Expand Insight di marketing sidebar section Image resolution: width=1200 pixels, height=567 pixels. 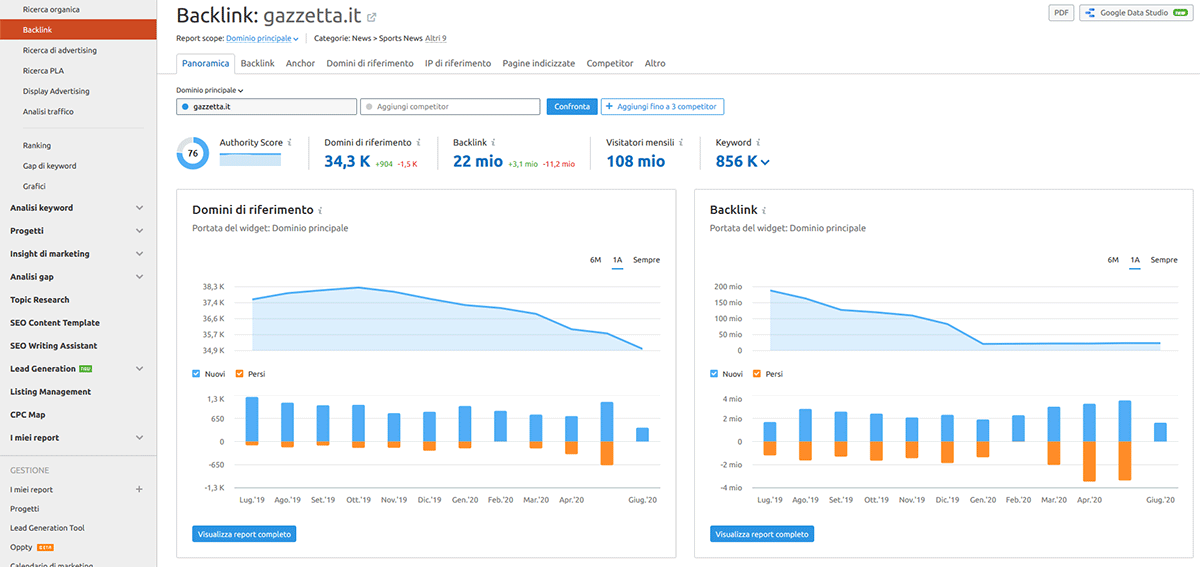(139, 254)
